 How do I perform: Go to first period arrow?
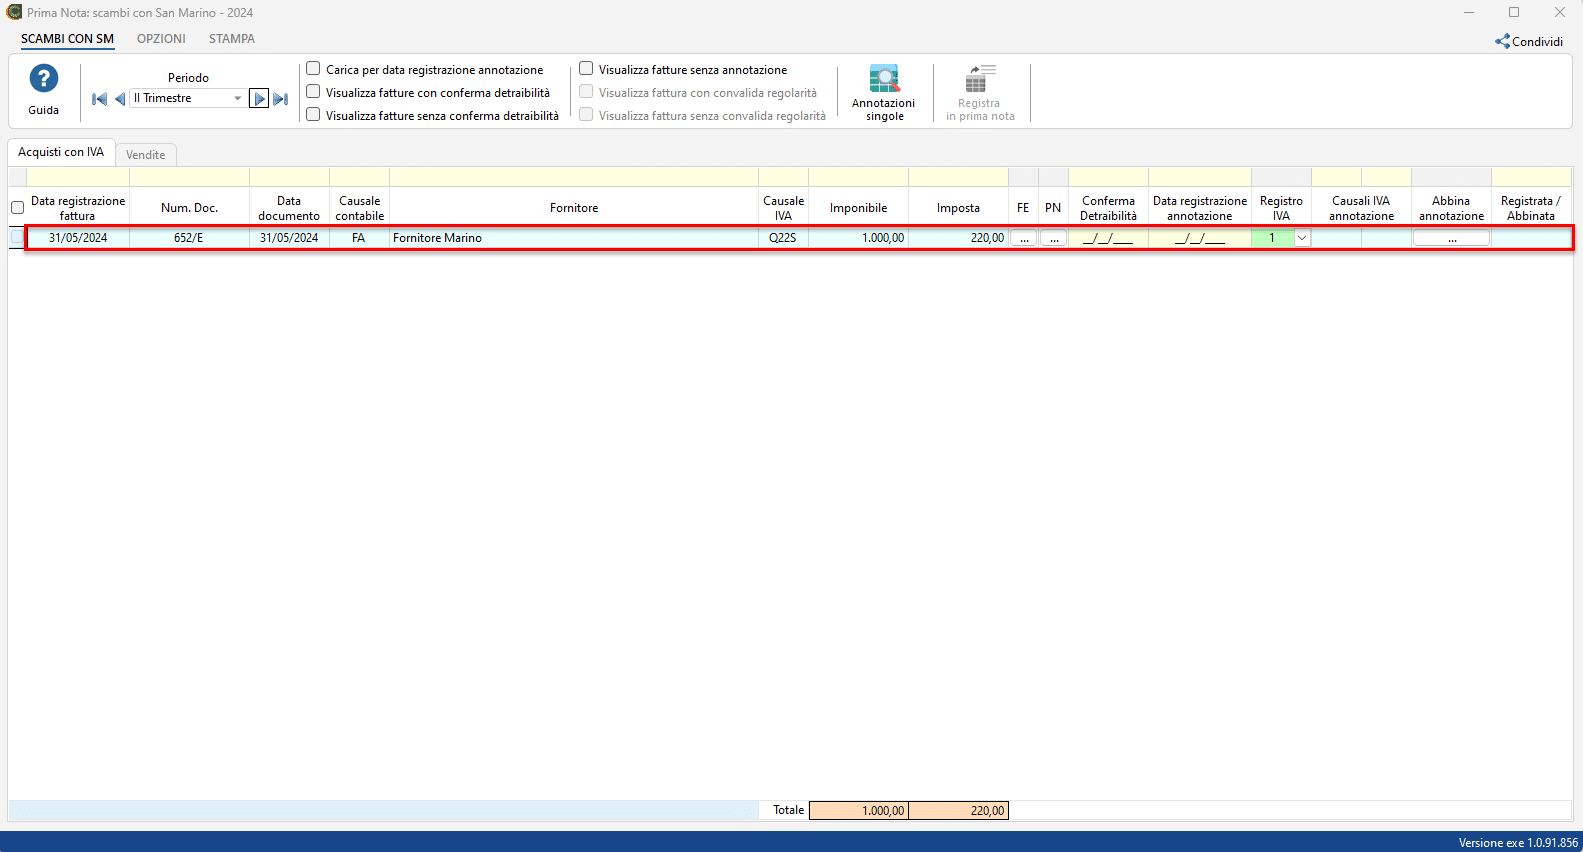click(99, 99)
